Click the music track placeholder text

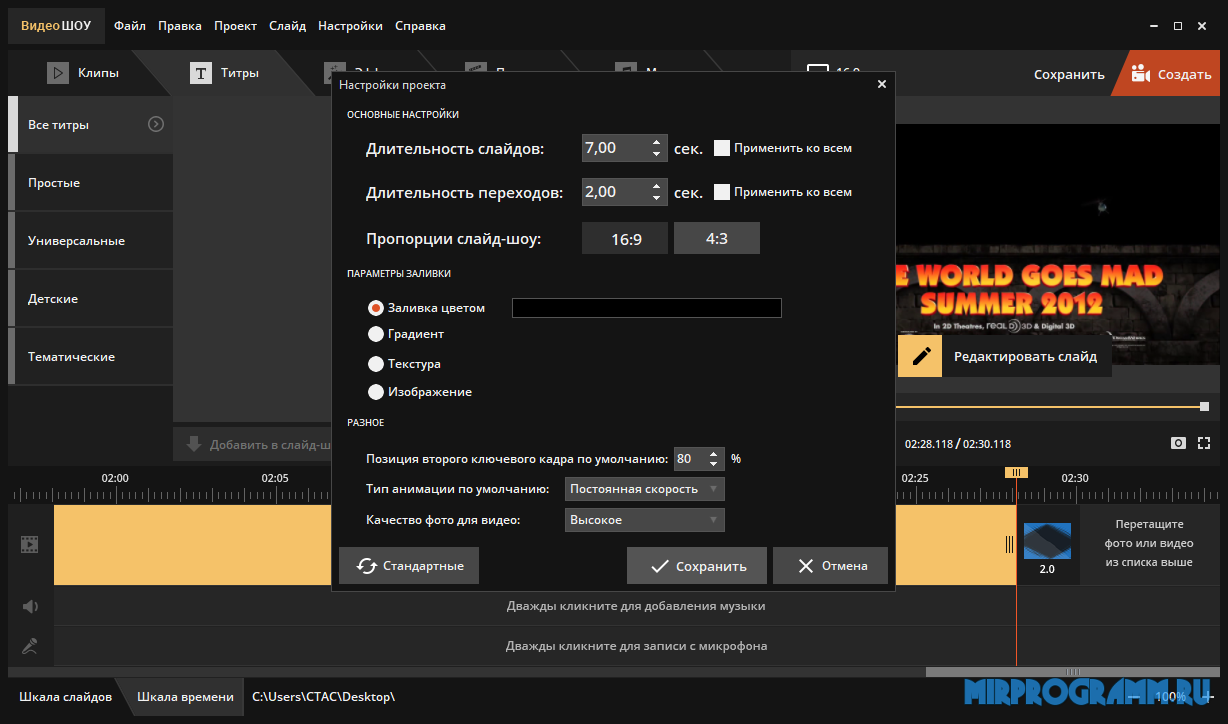click(x=636, y=606)
